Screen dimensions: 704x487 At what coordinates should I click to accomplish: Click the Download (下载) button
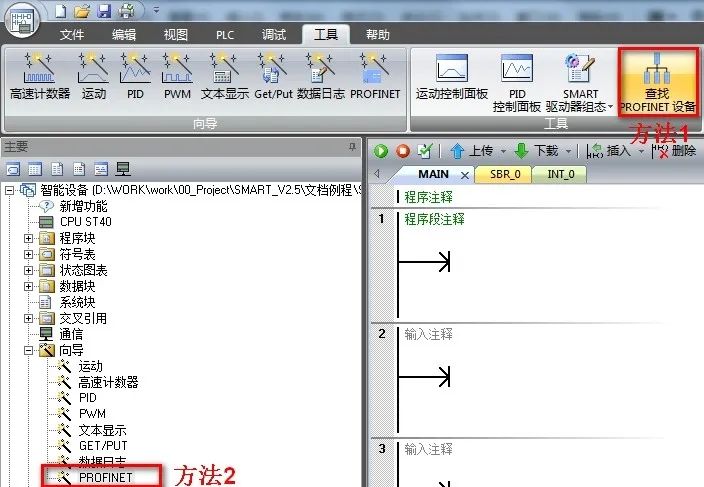click(x=537, y=151)
